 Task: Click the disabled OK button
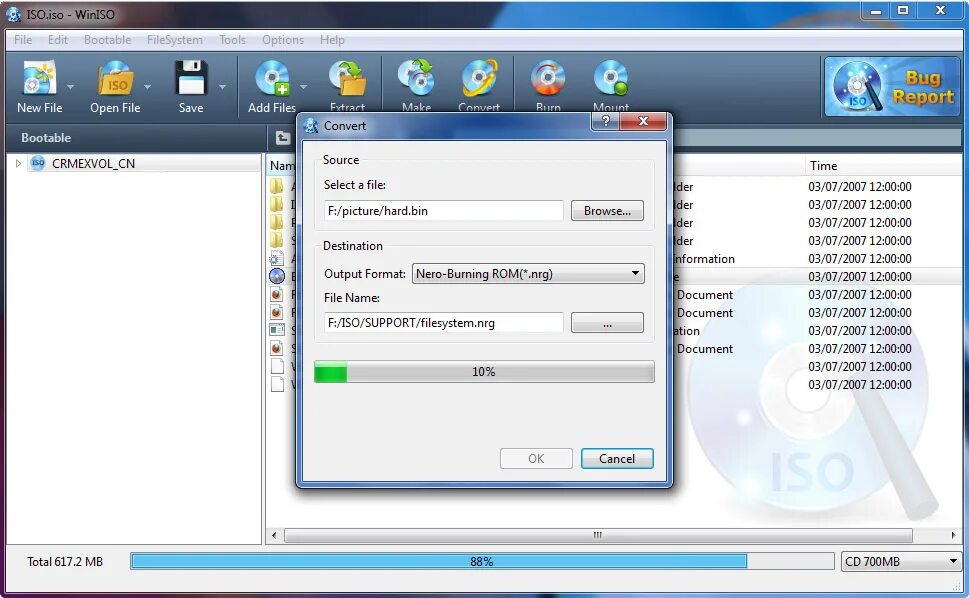[x=536, y=458]
